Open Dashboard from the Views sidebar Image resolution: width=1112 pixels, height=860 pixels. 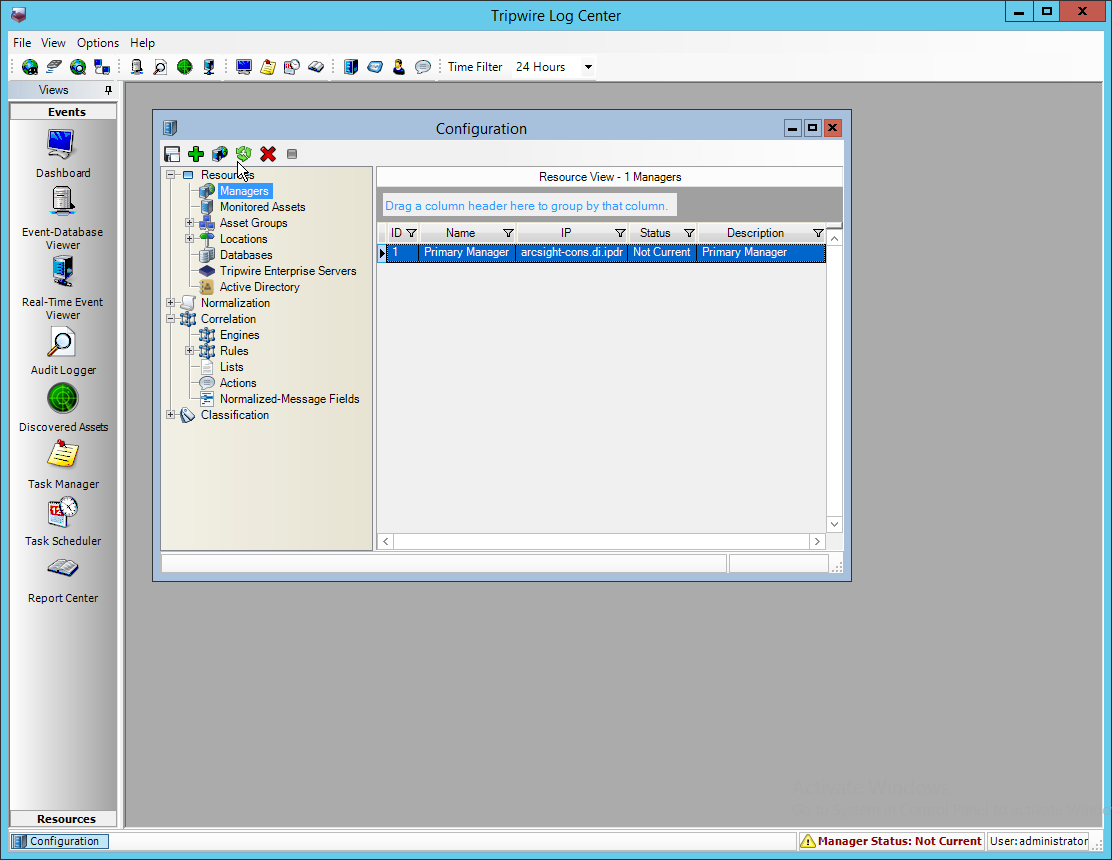[x=62, y=153]
